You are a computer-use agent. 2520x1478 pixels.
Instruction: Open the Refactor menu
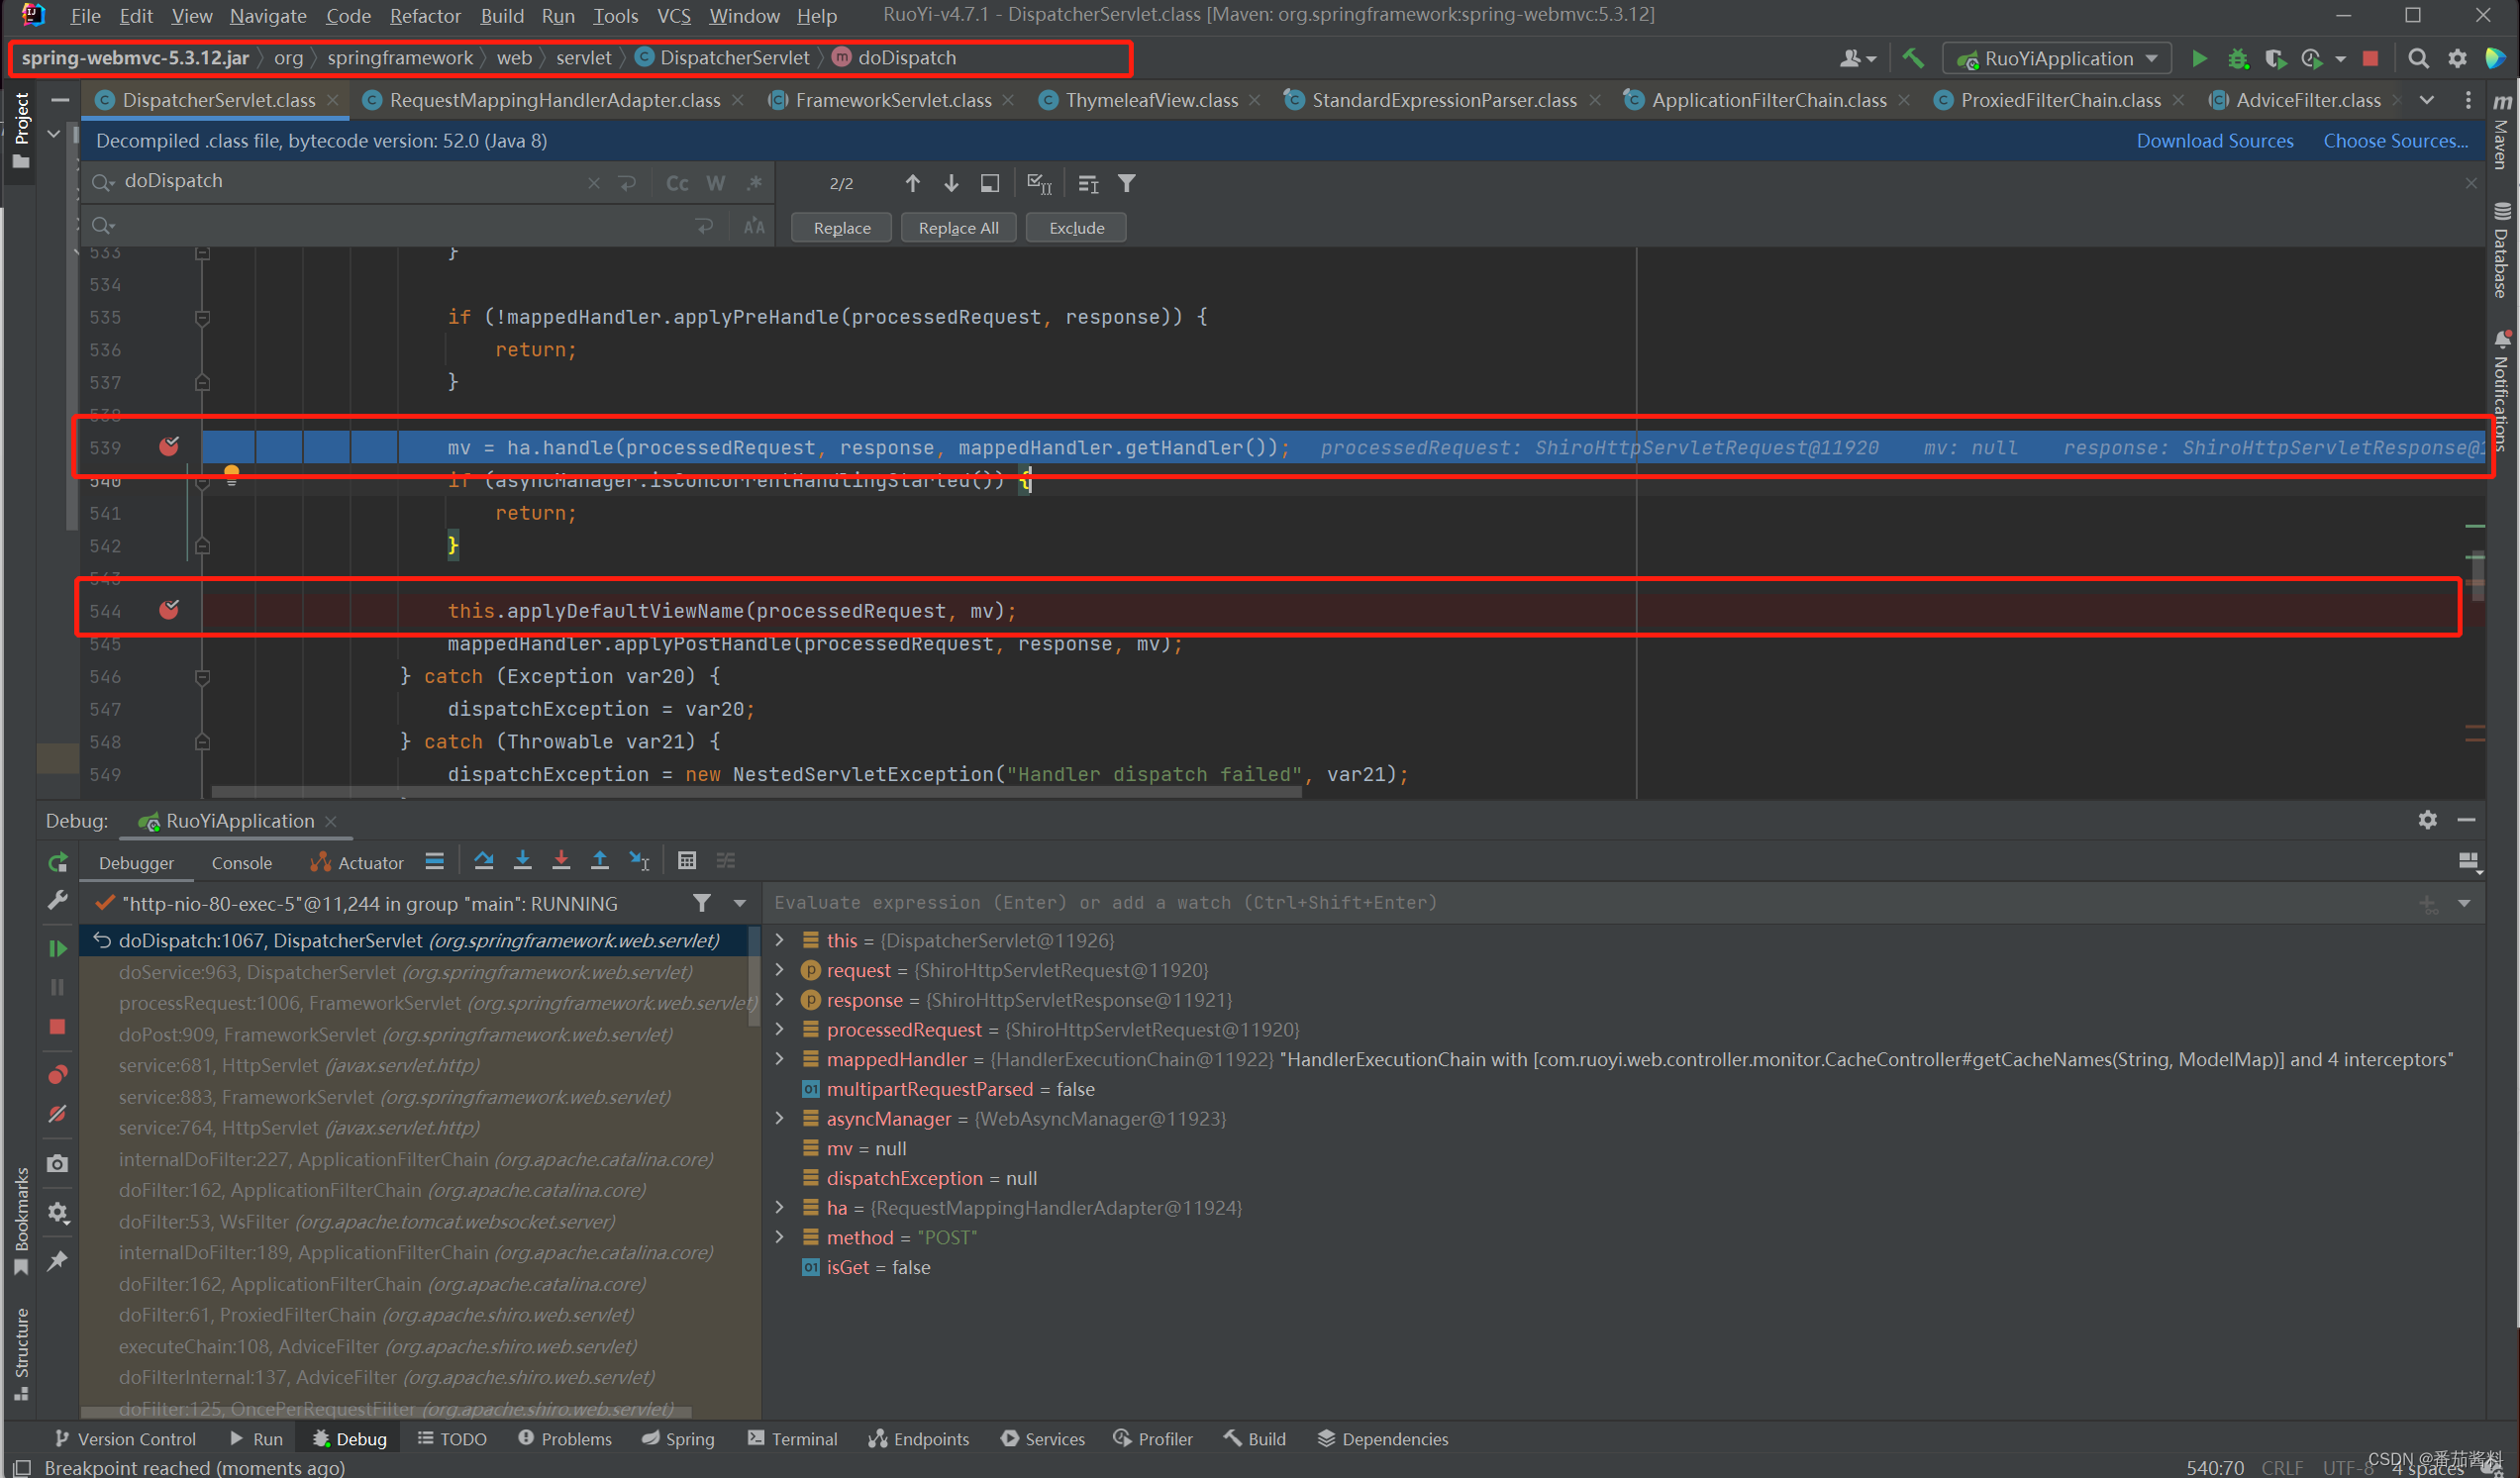(425, 16)
